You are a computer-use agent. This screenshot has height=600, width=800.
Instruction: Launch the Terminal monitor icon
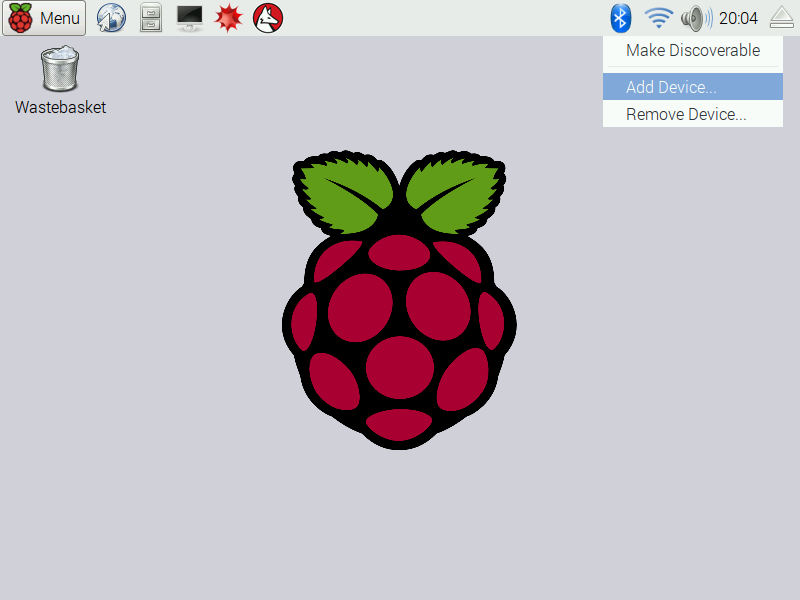click(x=190, y=18)
